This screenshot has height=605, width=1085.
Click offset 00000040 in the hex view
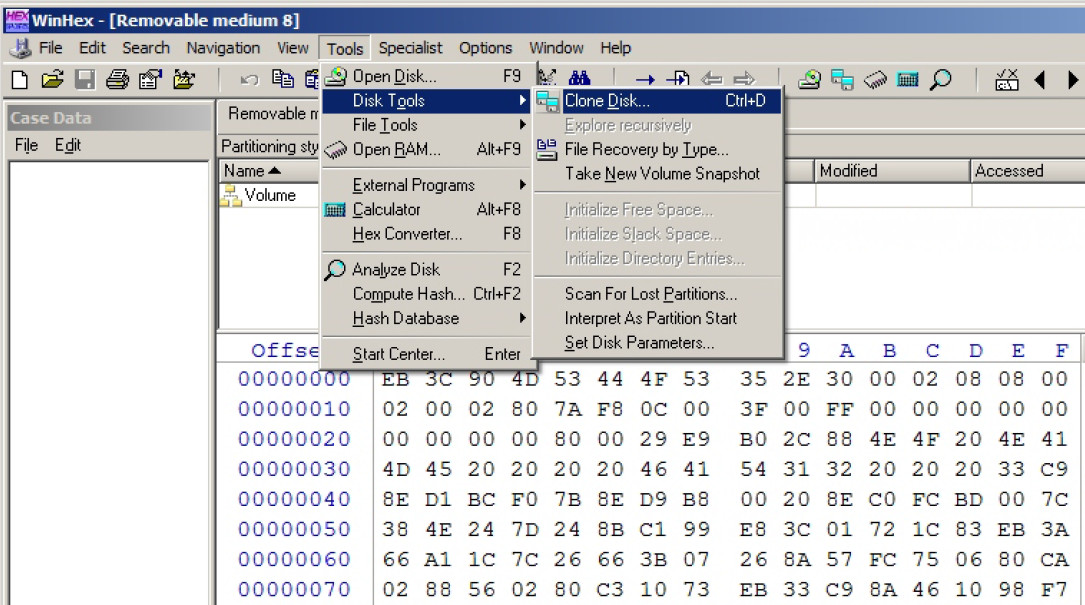[294, 499]
